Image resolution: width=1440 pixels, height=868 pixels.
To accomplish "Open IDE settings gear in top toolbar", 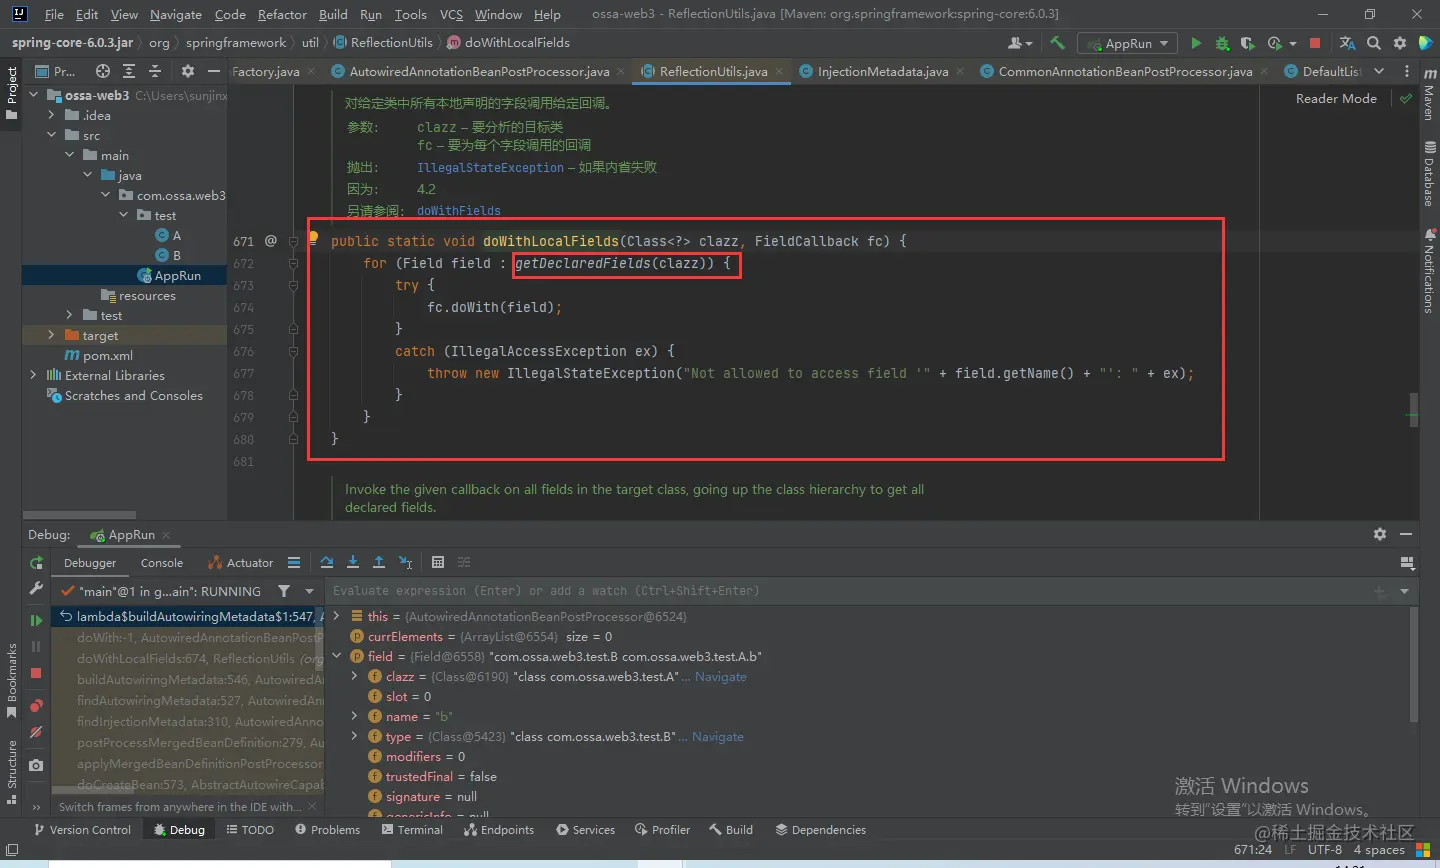I will (x=1400, y=43).
